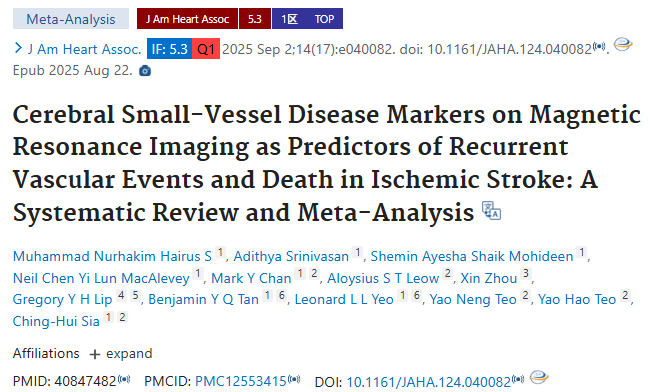
Task: Click the broadcast icon after the bottom DOI link
Action: tap(518, 379)
